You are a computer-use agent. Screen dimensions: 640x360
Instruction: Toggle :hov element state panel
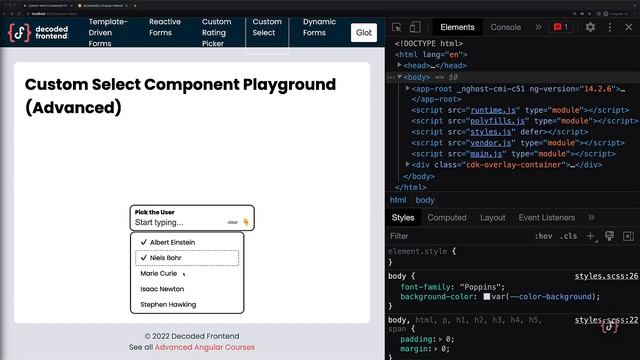pyautogui.click(x=543, y=236)
